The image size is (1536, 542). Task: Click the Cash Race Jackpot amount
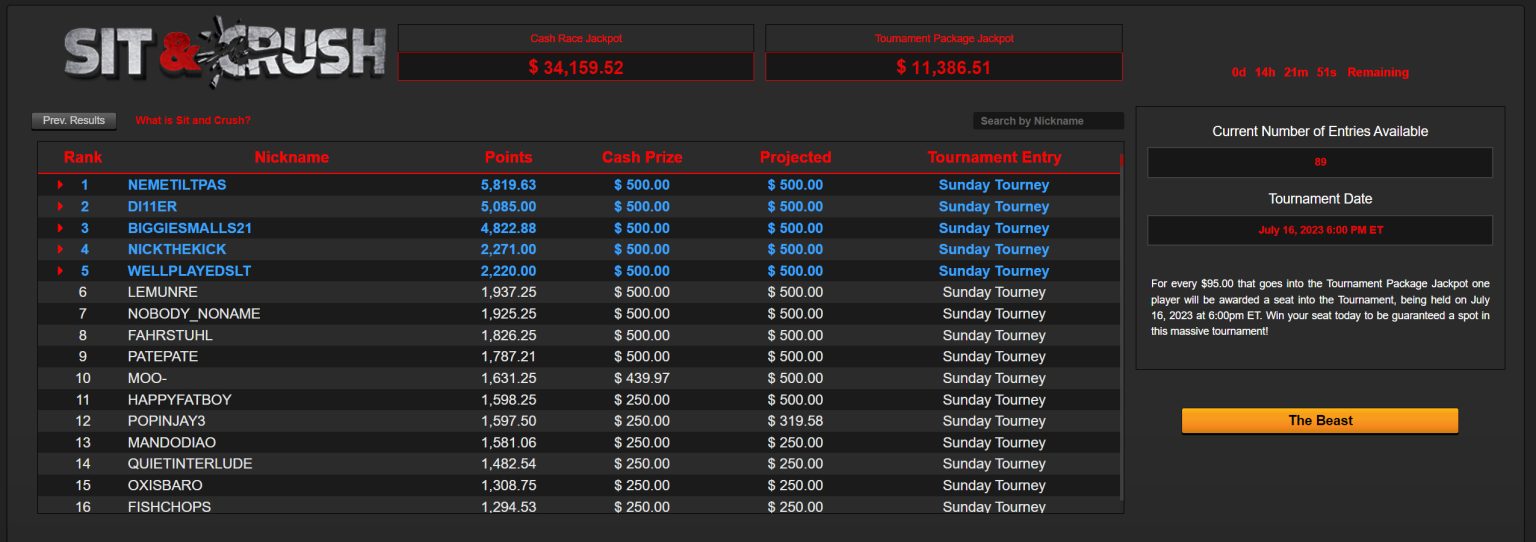(x=576, y=67)
